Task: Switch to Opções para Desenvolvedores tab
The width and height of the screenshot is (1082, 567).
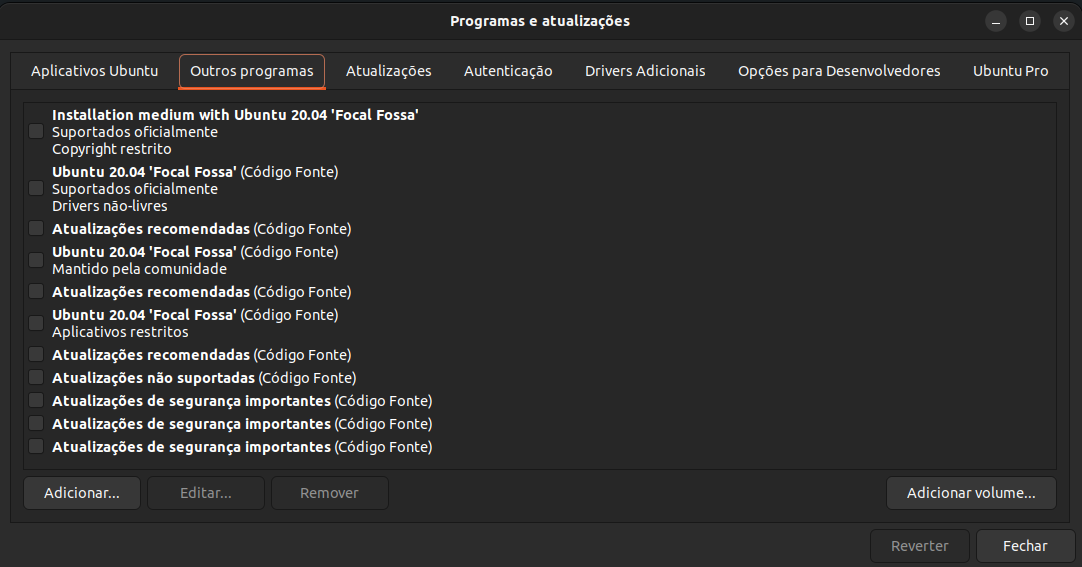Action: [x=839, y=71]
